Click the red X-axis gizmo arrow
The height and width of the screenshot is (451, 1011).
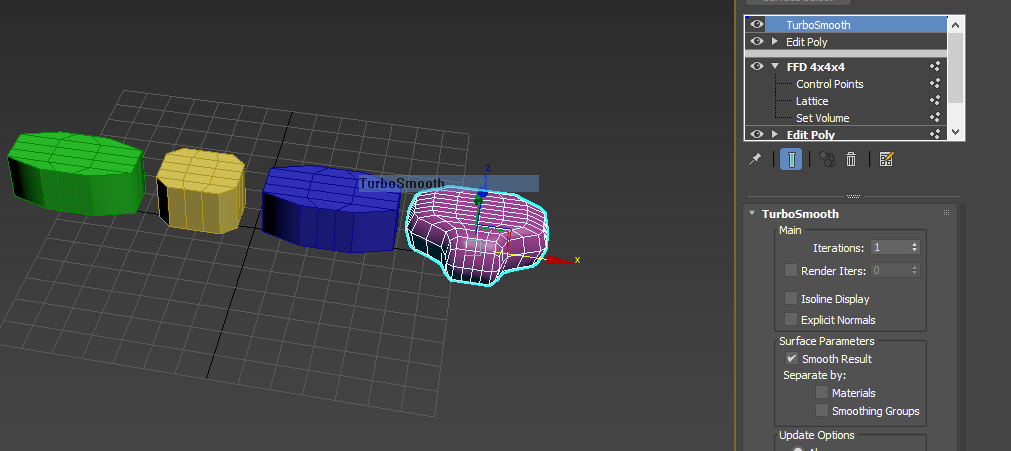(x=558, y=260)
